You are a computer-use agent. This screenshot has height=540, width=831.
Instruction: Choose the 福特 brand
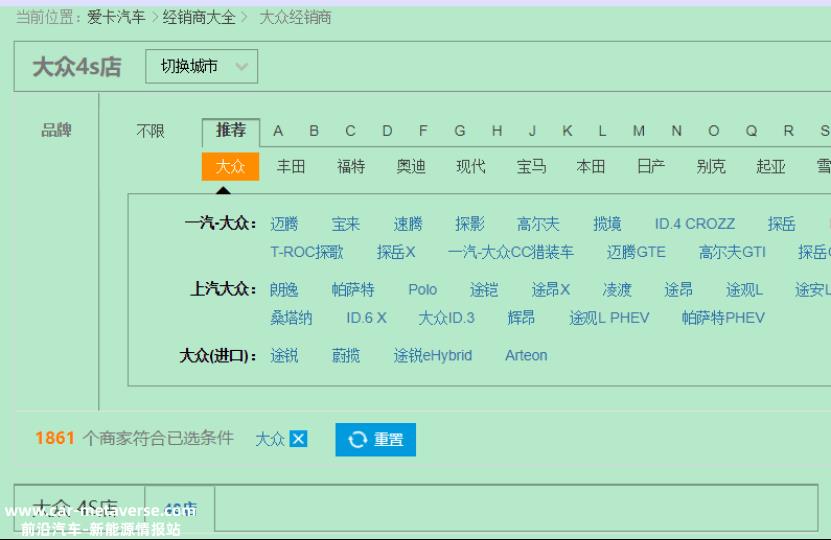coord(351,166)
